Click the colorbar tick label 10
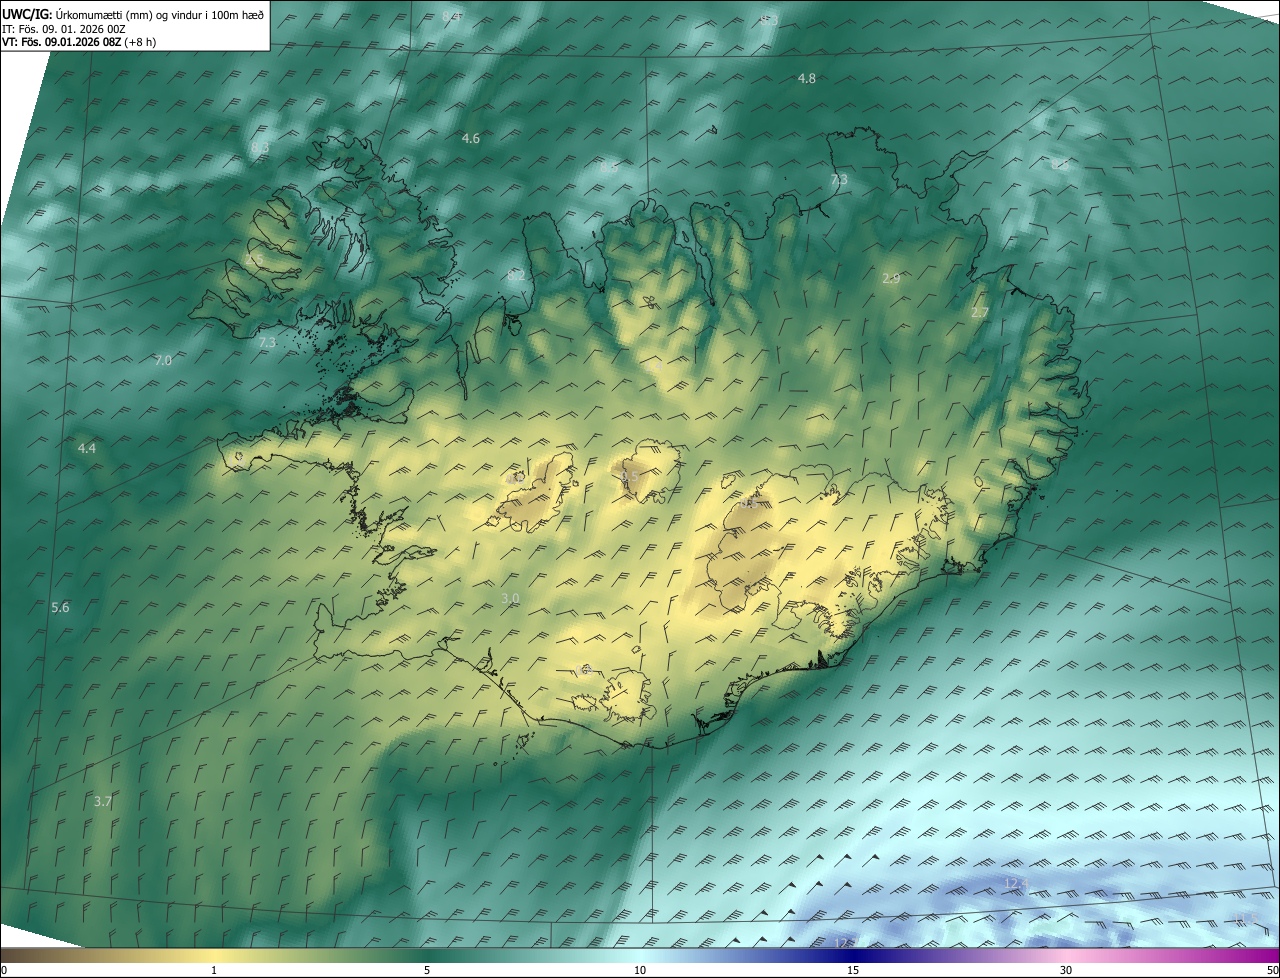The image size is (1280, 978). pyautogui.click(x=640, y=970)
